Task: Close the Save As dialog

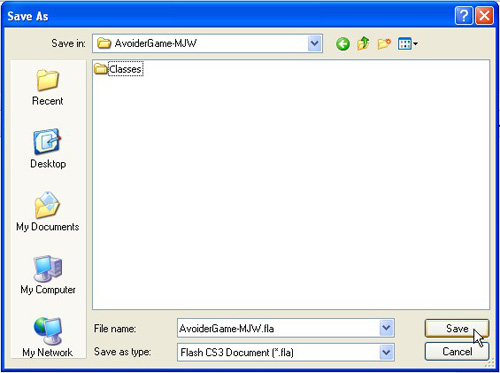Action: [x=484, y=16]
